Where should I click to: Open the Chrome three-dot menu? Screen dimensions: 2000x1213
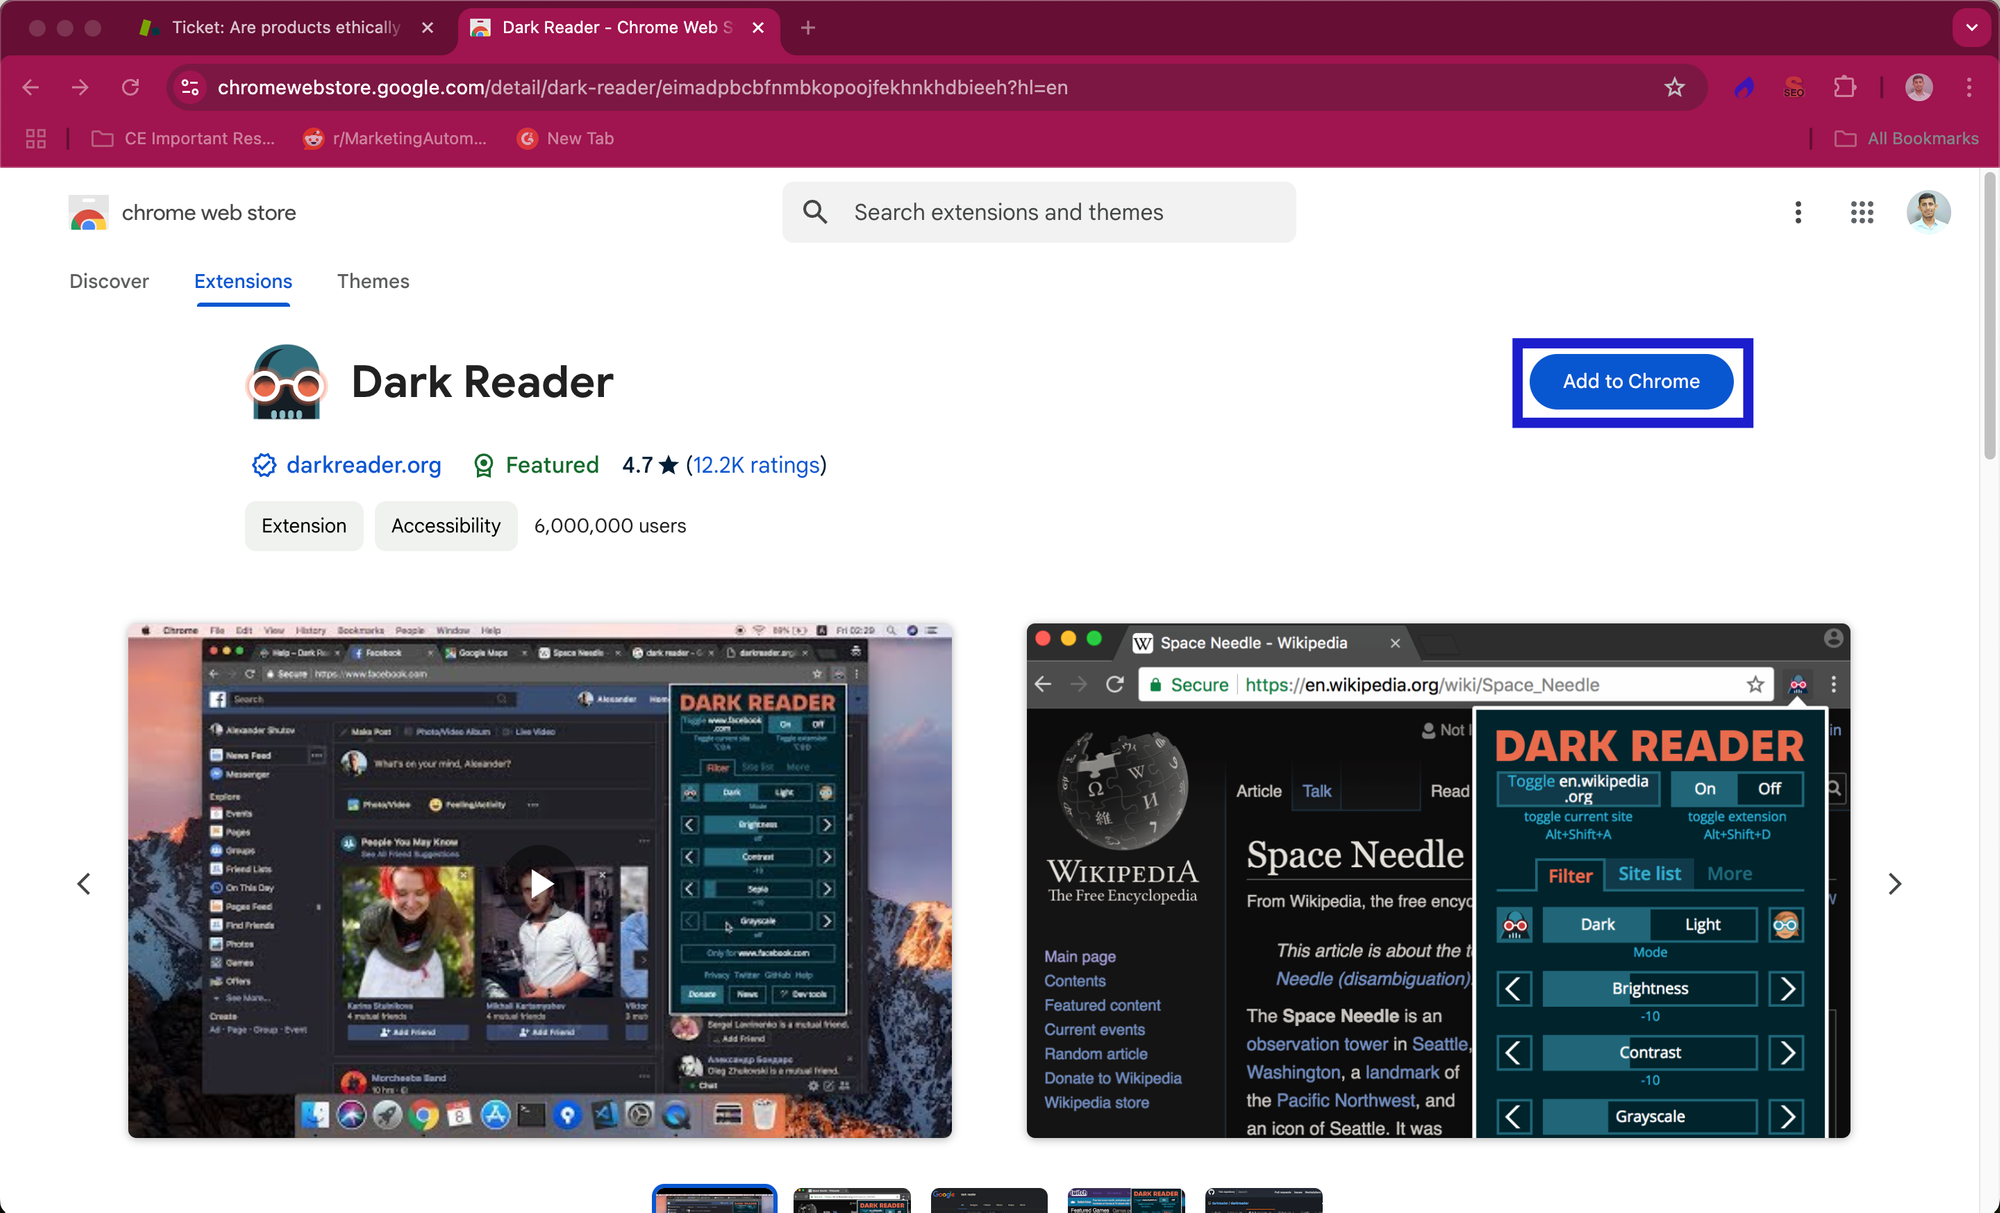point(1969,87)
